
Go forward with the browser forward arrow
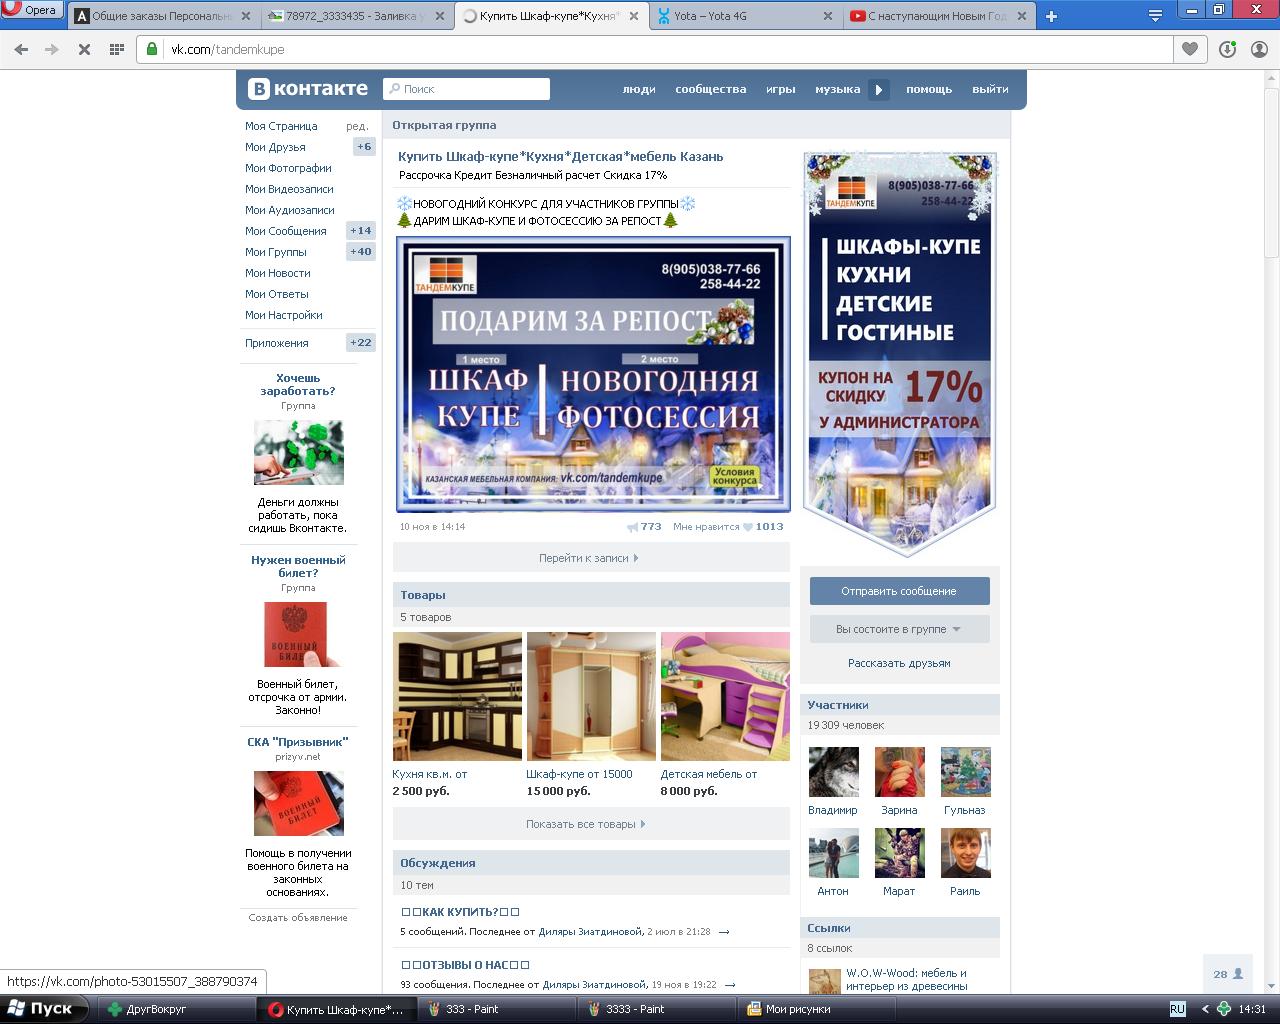(52, 49)
